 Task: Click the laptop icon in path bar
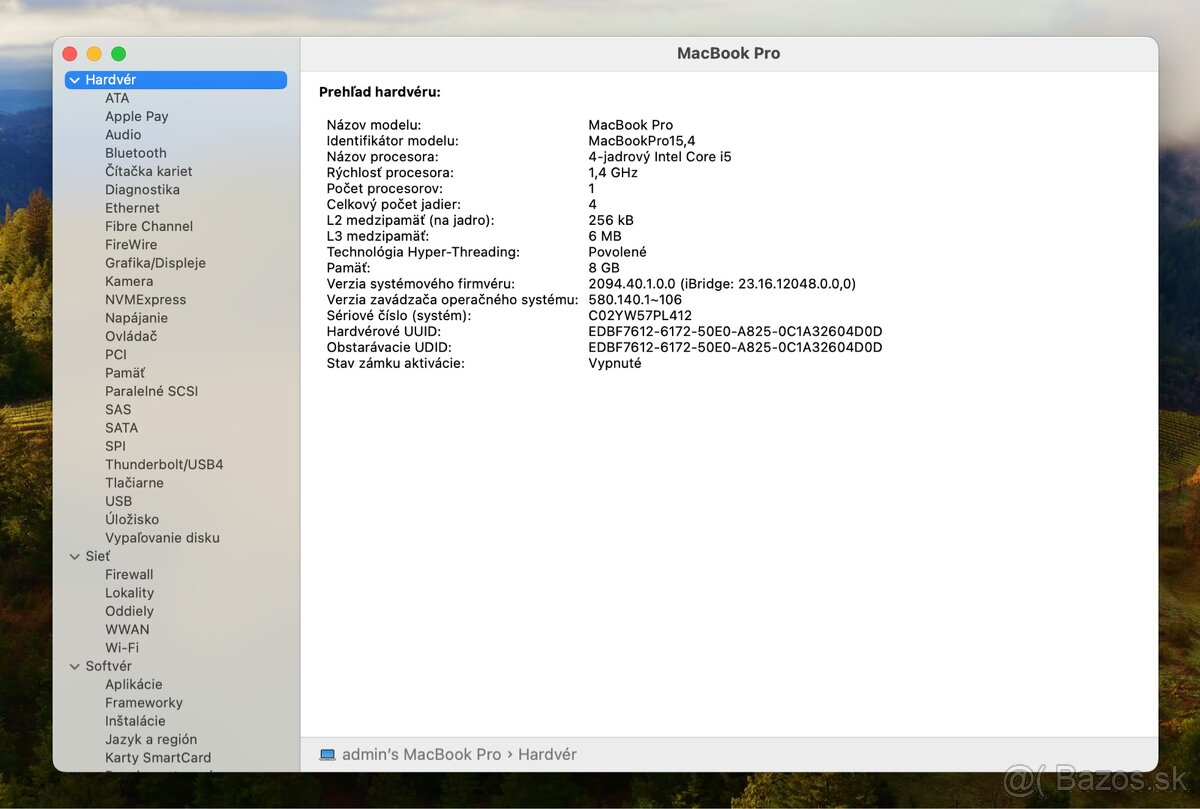327,755
